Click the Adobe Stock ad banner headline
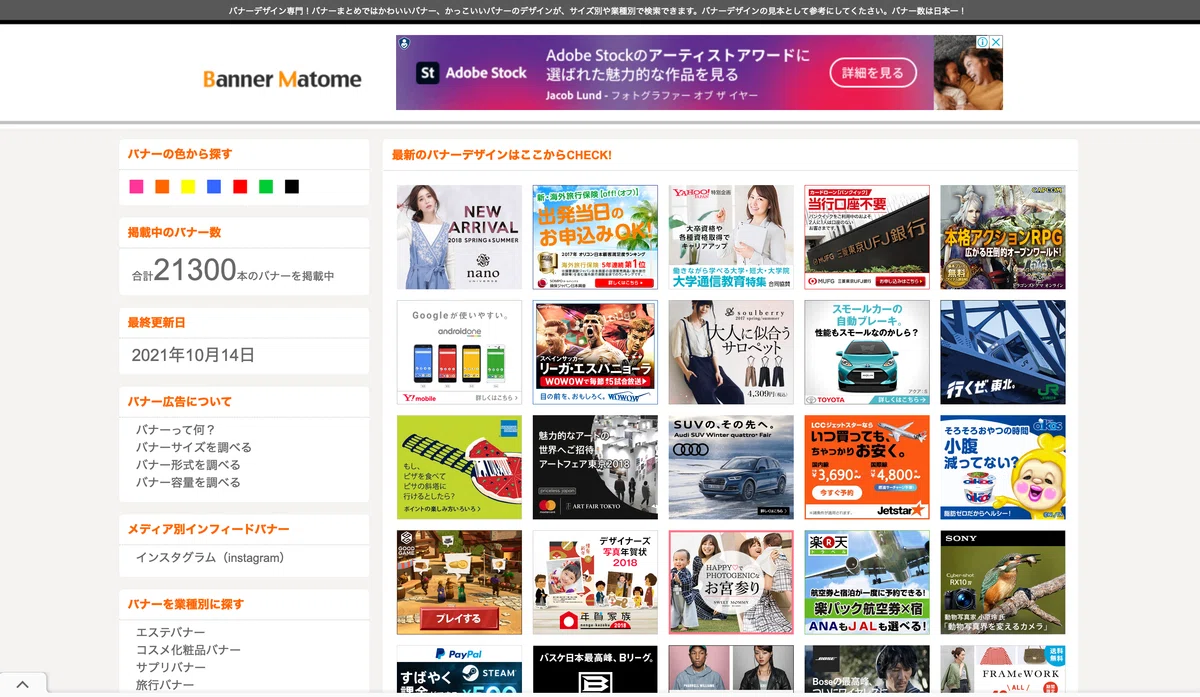Image resolution: width=1200 pixels, height=697 pixels. tap(677, 65)
